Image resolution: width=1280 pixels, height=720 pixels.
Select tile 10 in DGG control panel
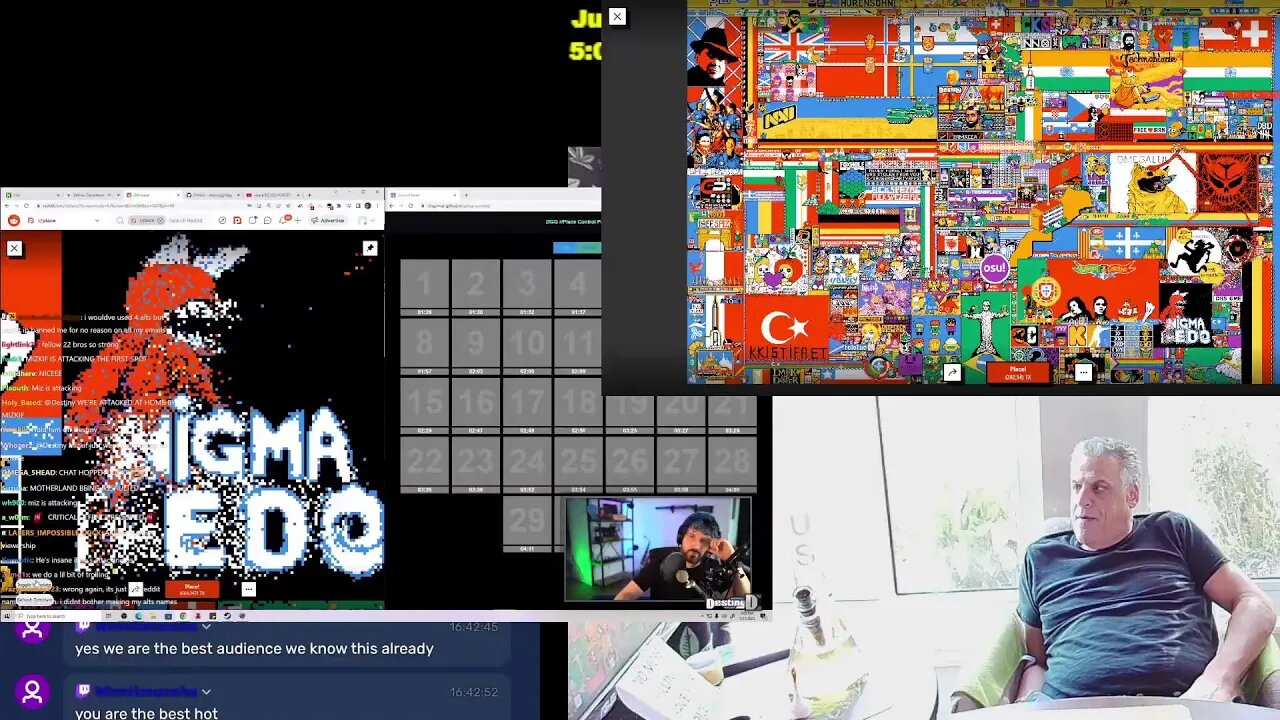(x=527, y=346)
